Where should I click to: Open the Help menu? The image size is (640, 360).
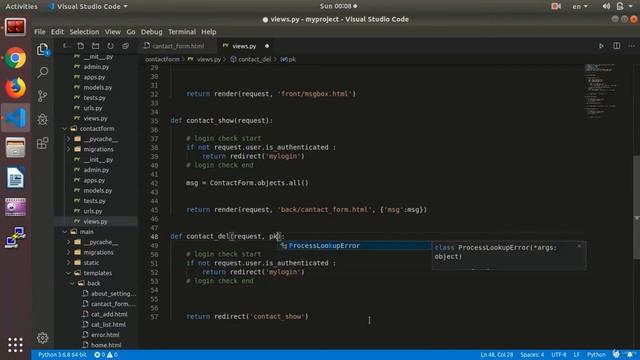click(x=209, y=32)
